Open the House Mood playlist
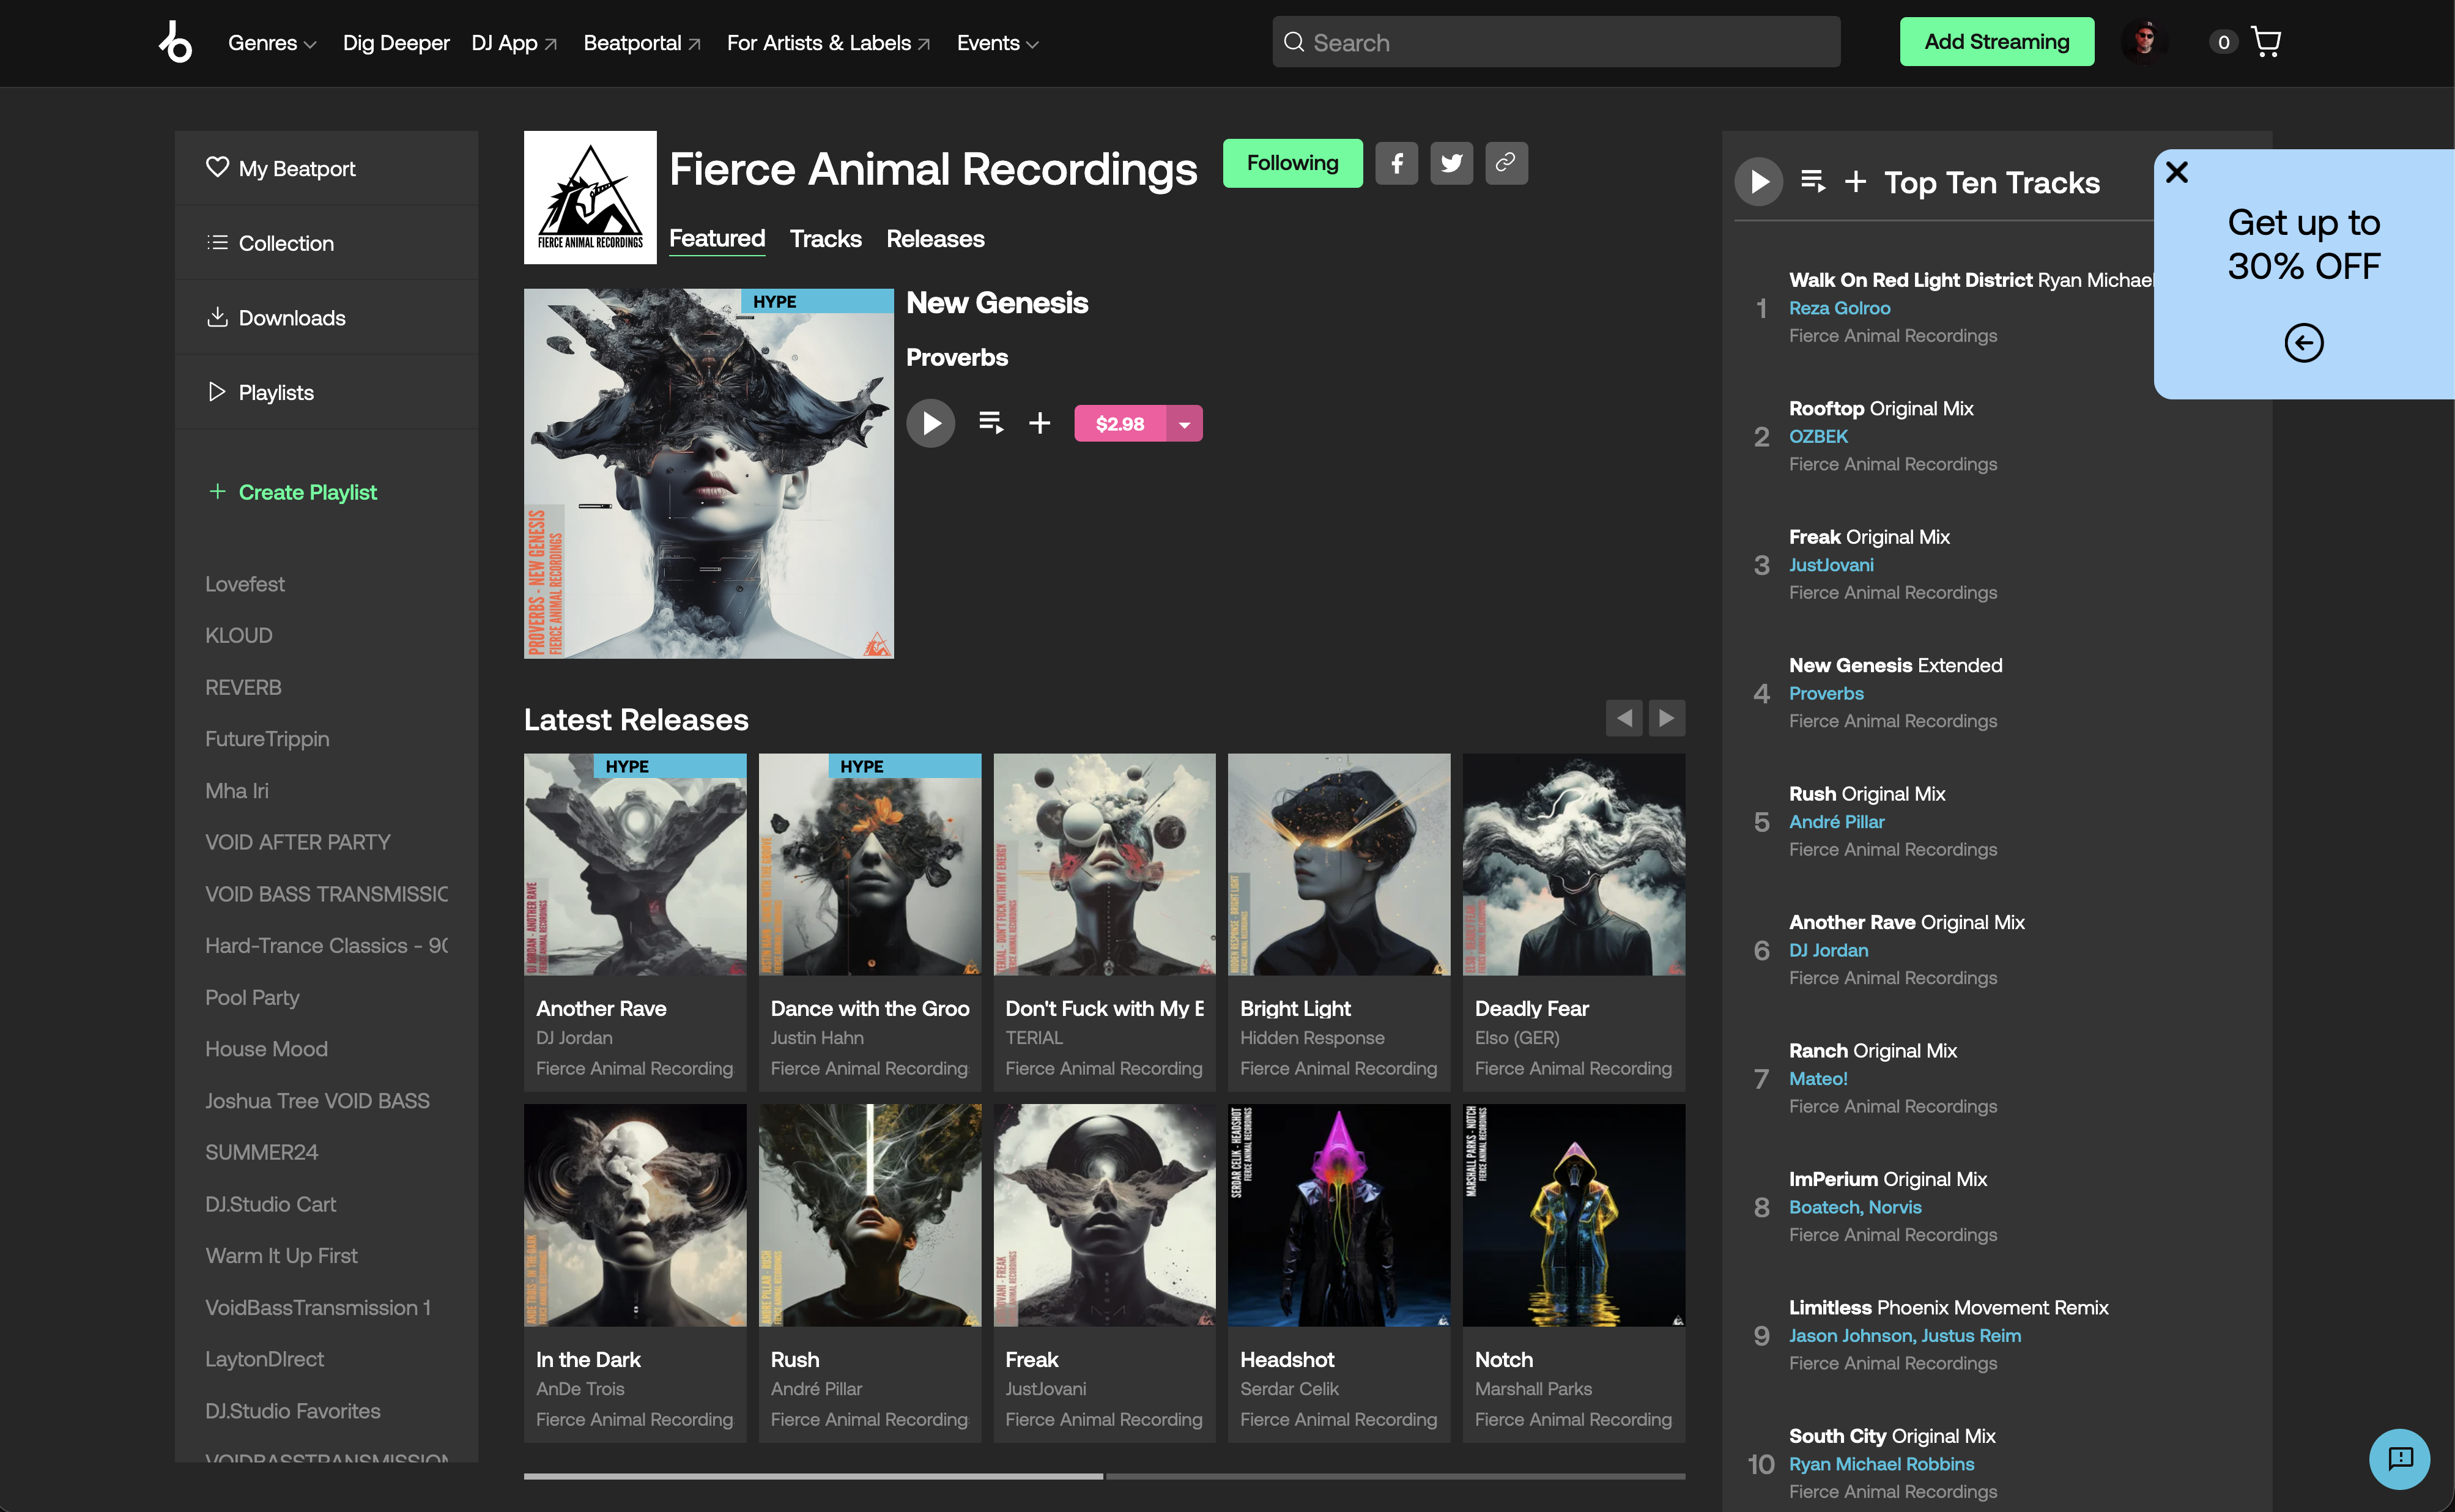This screenshot has width=2455, height=1512. (265, 1049)
